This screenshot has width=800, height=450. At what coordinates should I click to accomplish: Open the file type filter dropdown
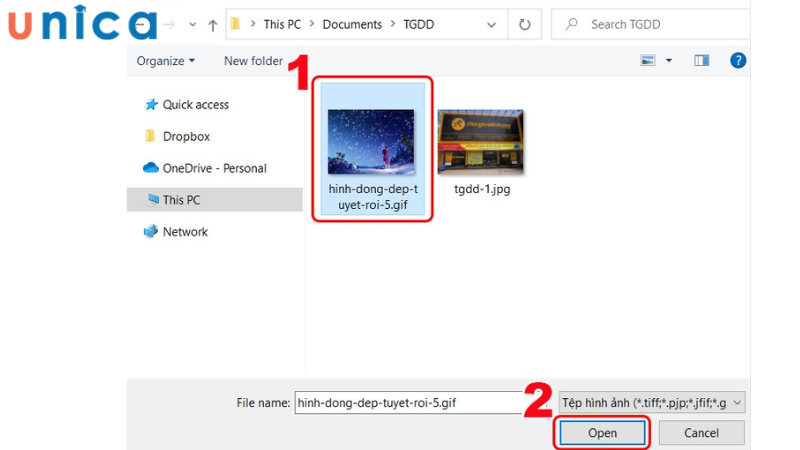pyautogui.click(x=652, y=402)
